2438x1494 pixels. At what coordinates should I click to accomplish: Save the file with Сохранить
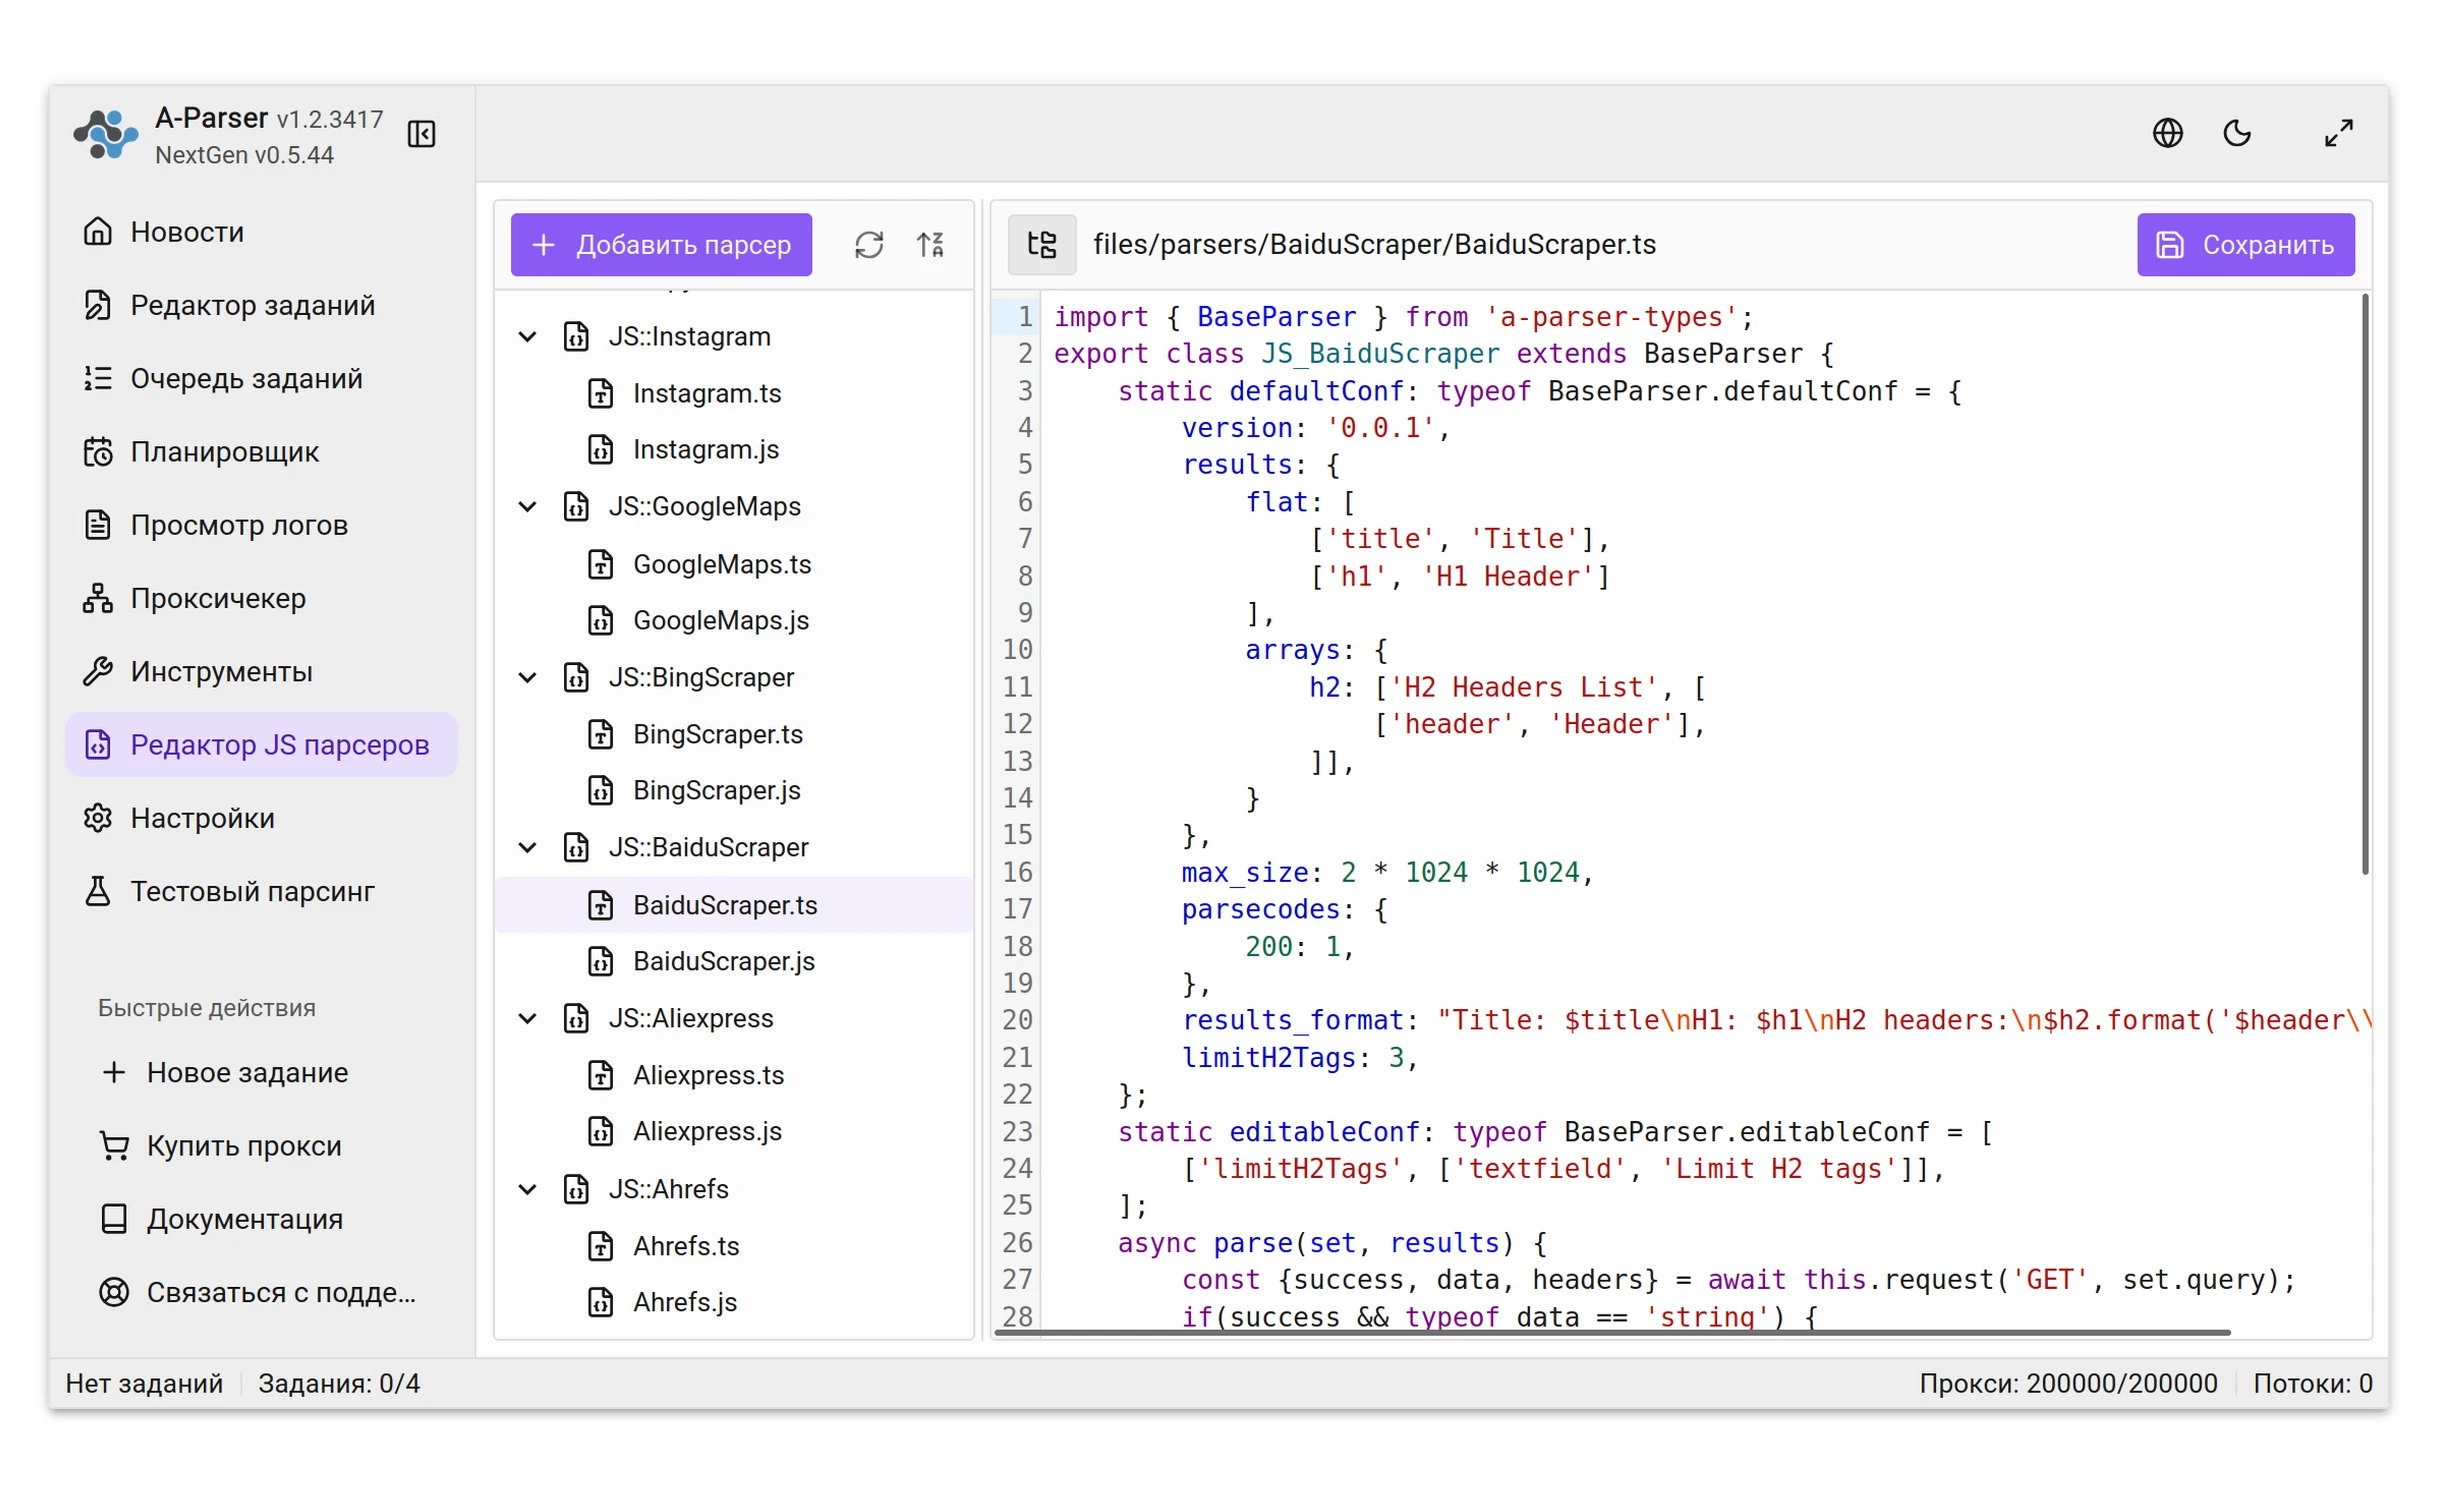pyautogui.click(x=2244, y=245)
